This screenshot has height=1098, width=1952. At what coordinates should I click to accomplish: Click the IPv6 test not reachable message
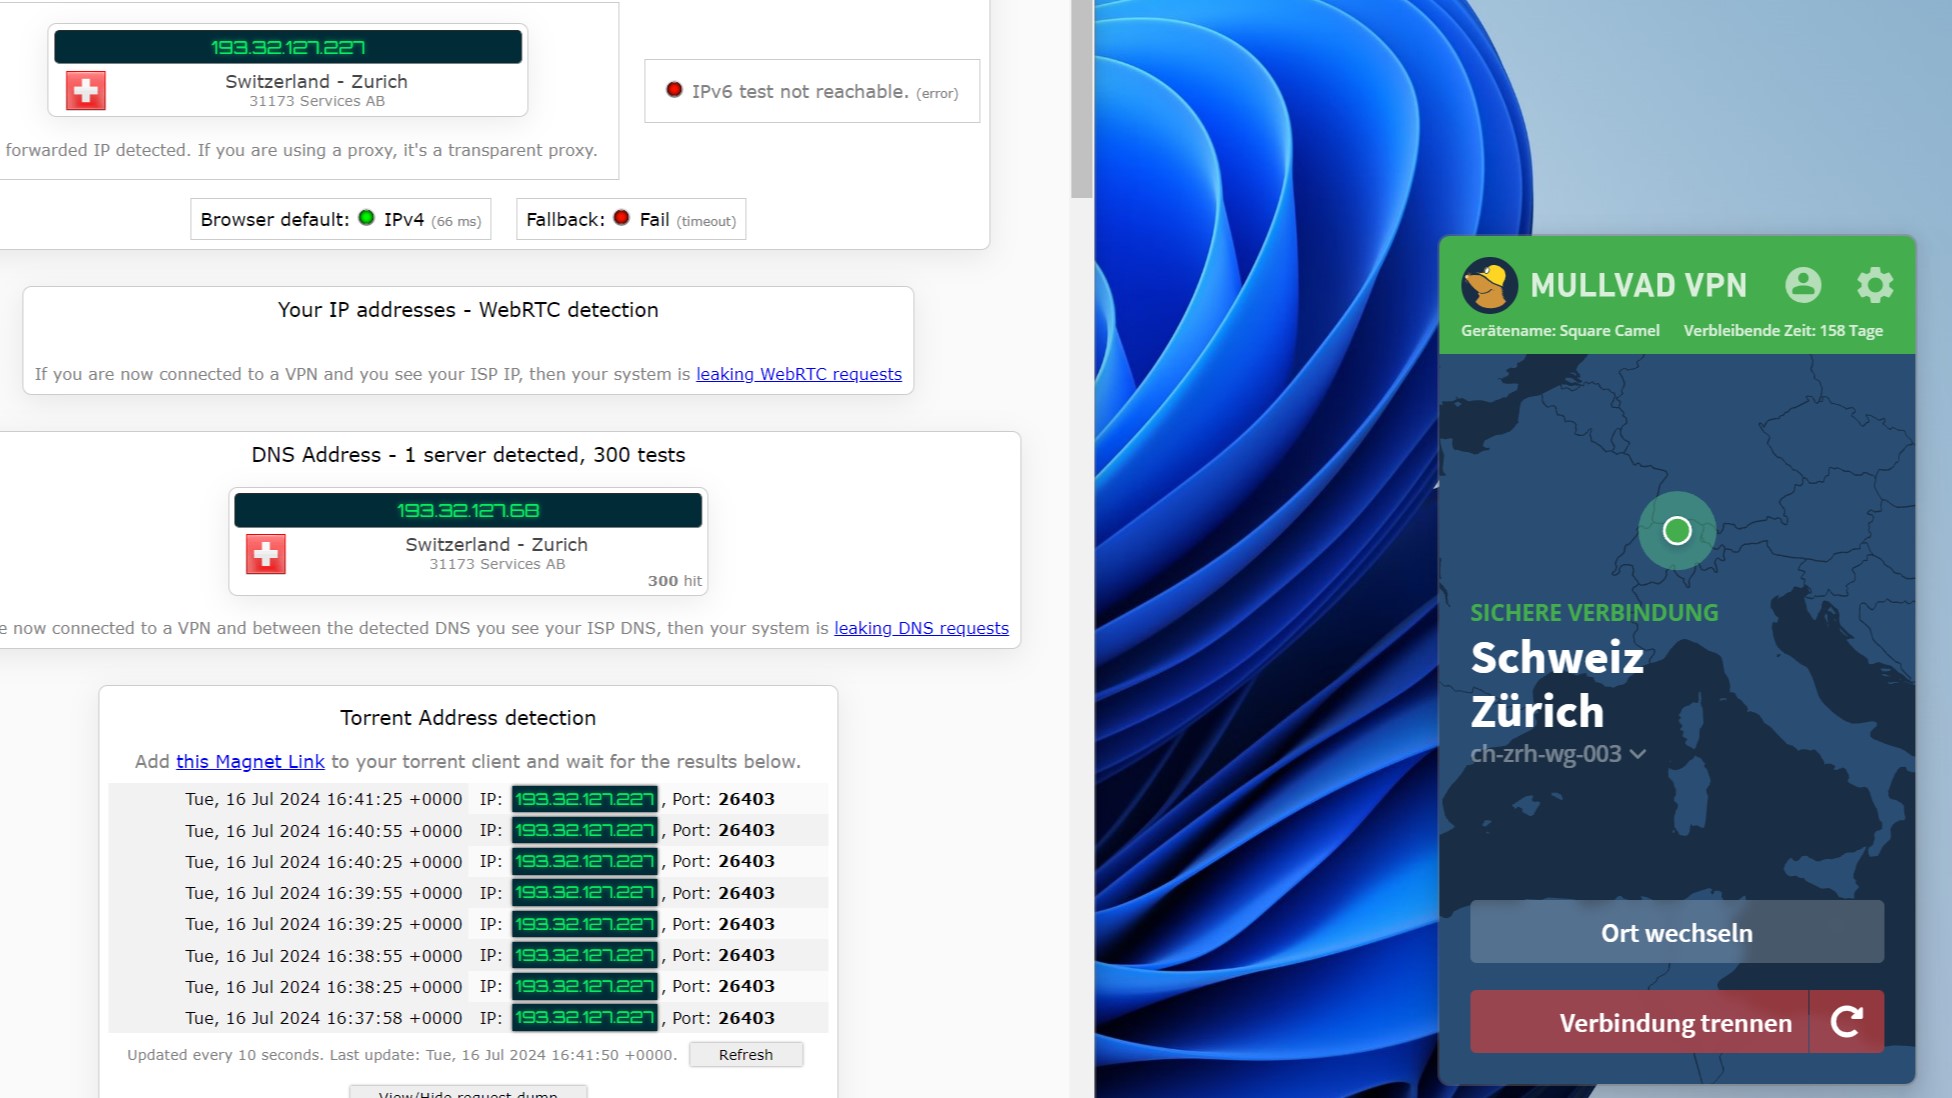coord(825,92)
